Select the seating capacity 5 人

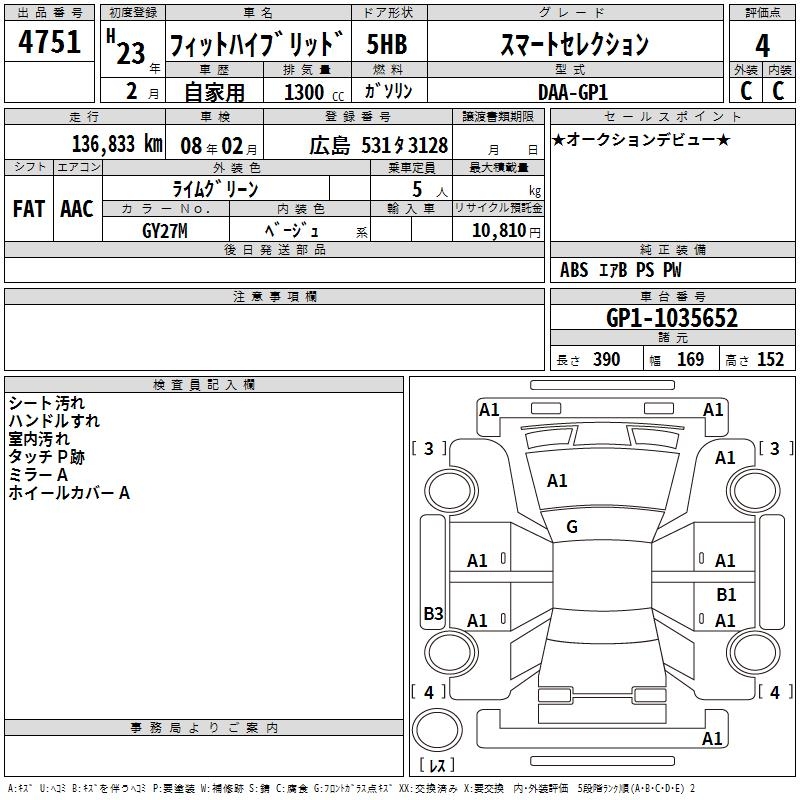[430, 190]
